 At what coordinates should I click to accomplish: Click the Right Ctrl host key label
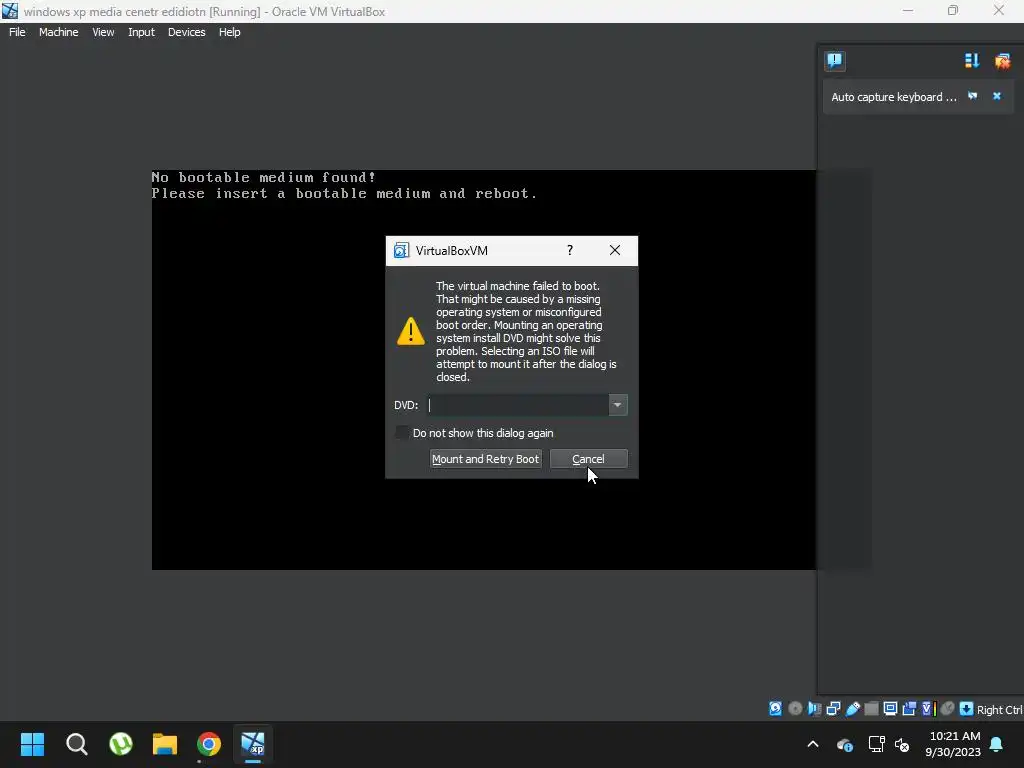pos(999,710)
